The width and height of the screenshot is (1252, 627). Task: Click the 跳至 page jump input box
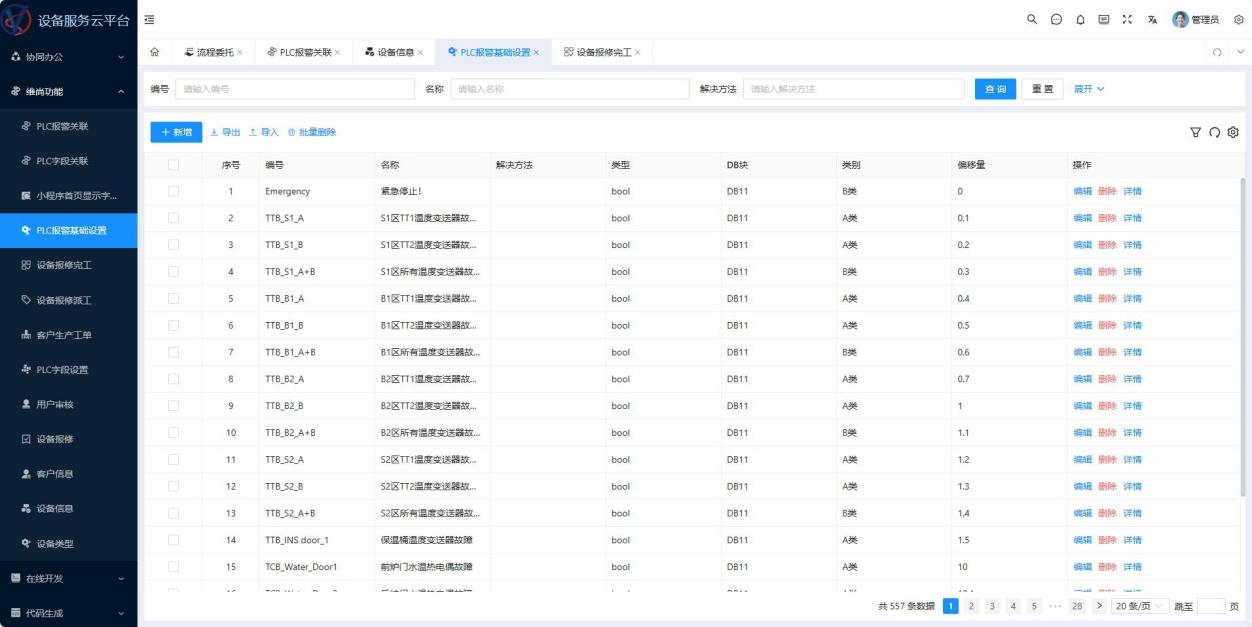[x=1211, y=606]
